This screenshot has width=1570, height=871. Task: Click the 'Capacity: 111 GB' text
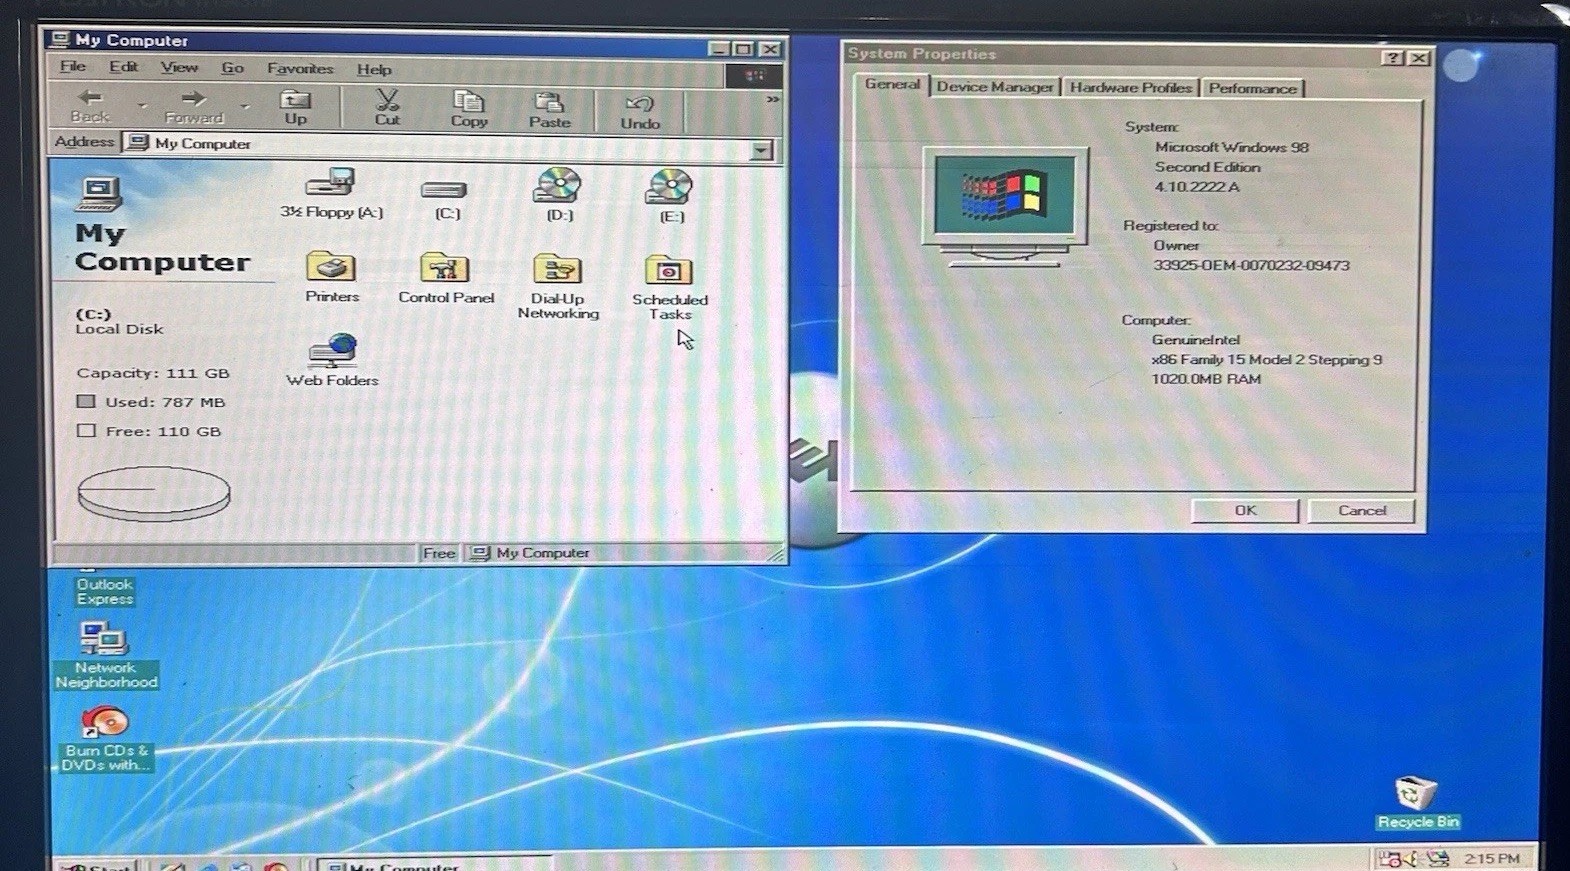153,373
